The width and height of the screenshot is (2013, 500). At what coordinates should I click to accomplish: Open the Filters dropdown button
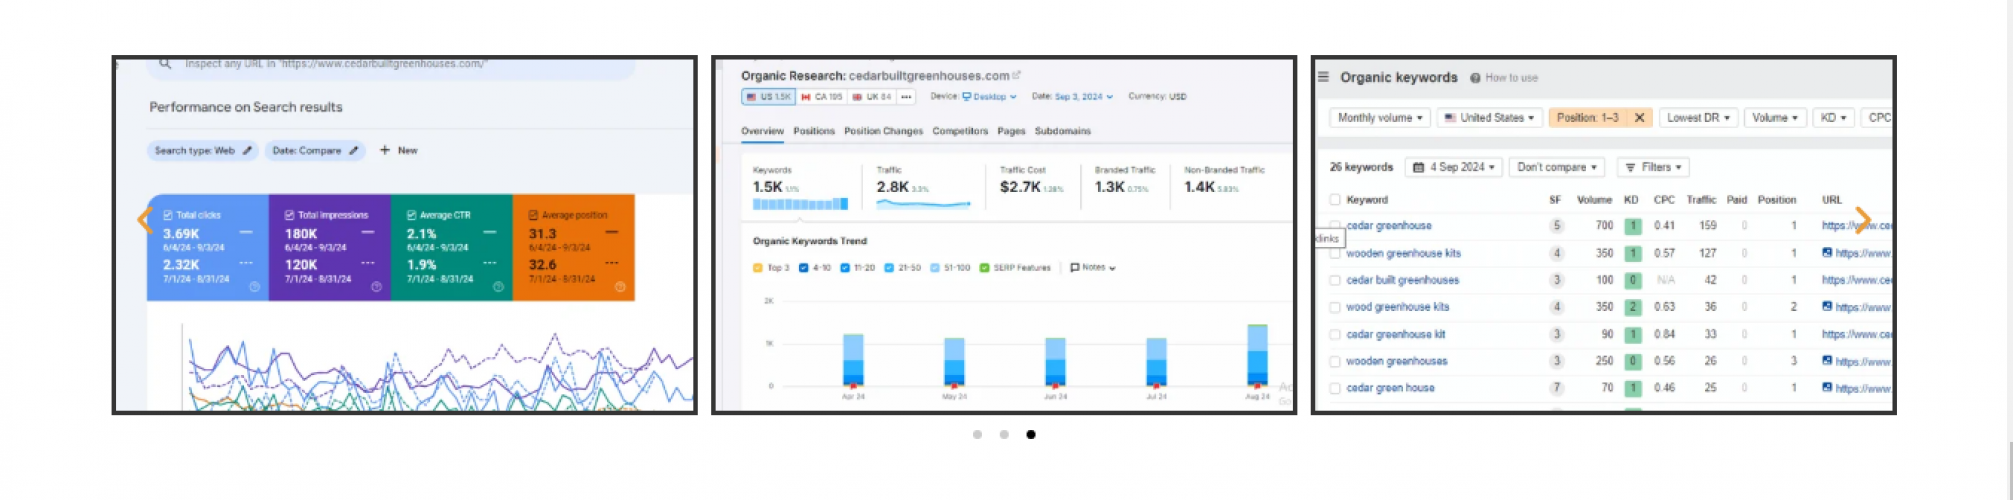pos(1653,167)
